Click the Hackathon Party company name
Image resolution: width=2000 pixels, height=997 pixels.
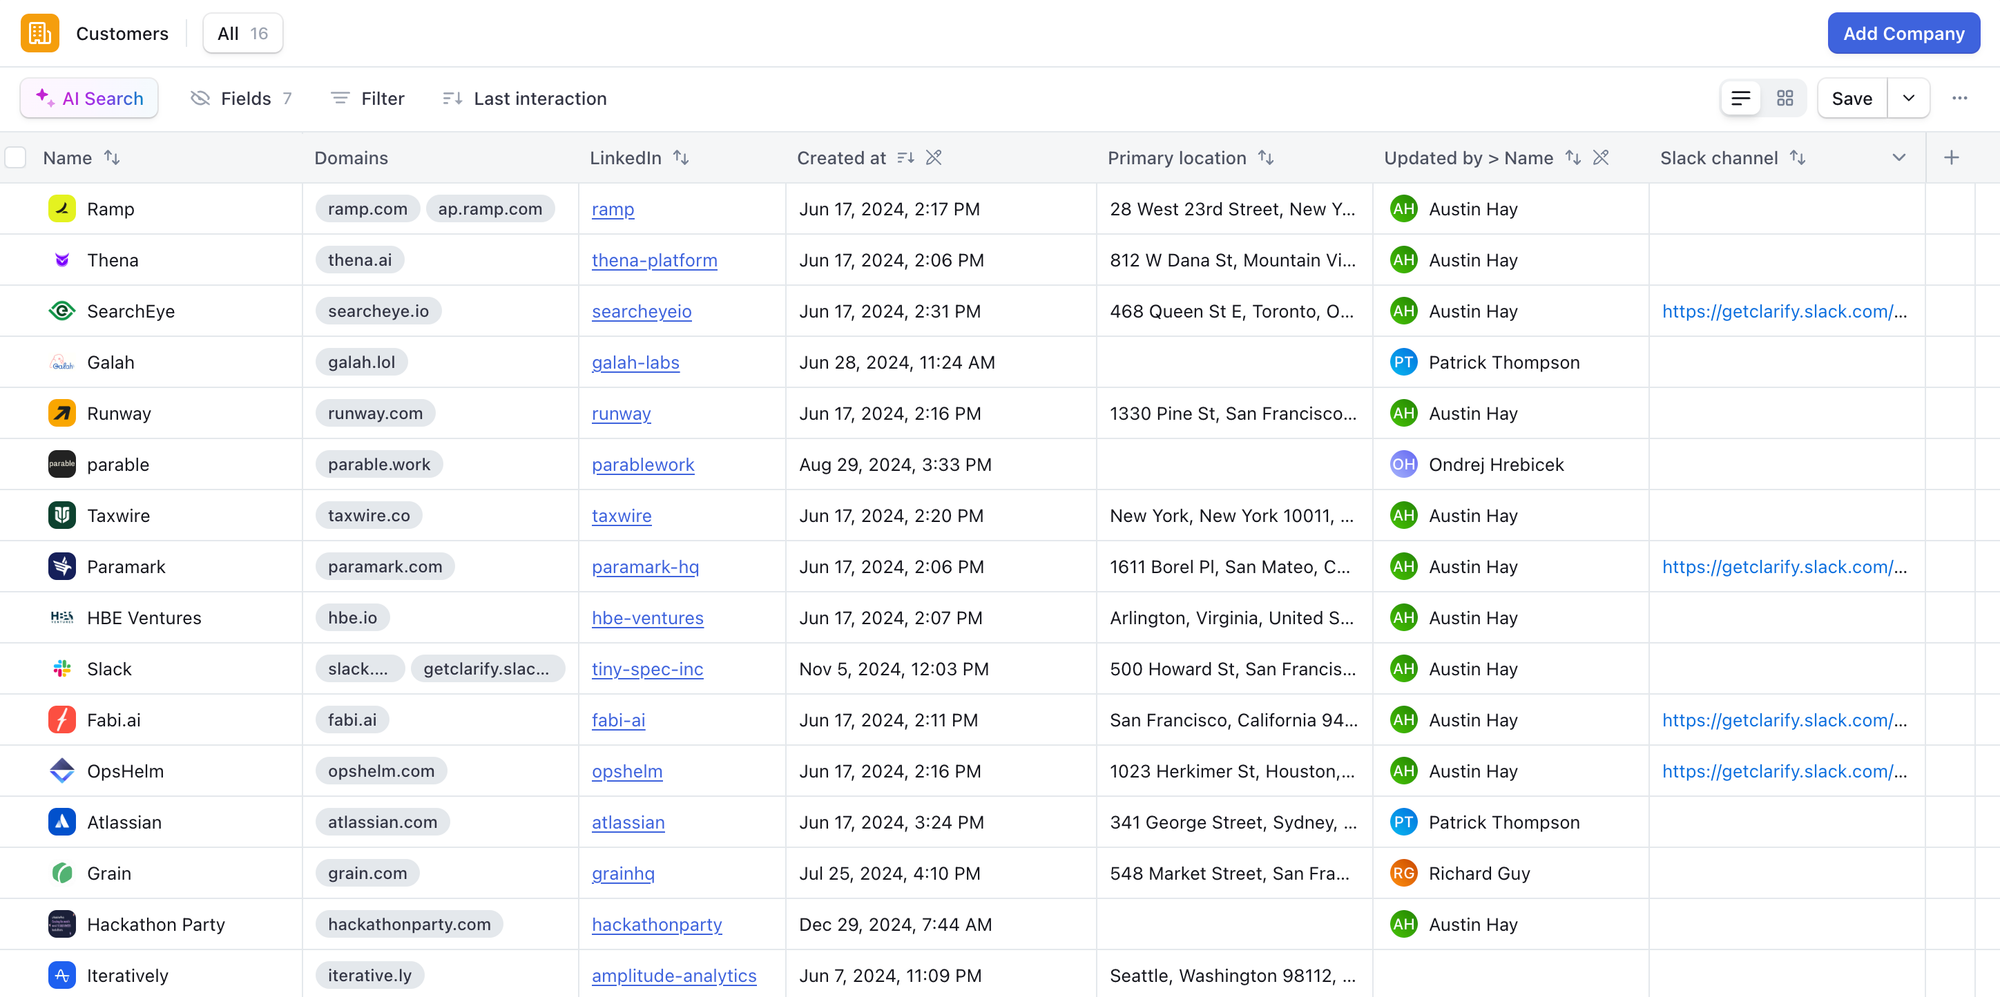156,924
